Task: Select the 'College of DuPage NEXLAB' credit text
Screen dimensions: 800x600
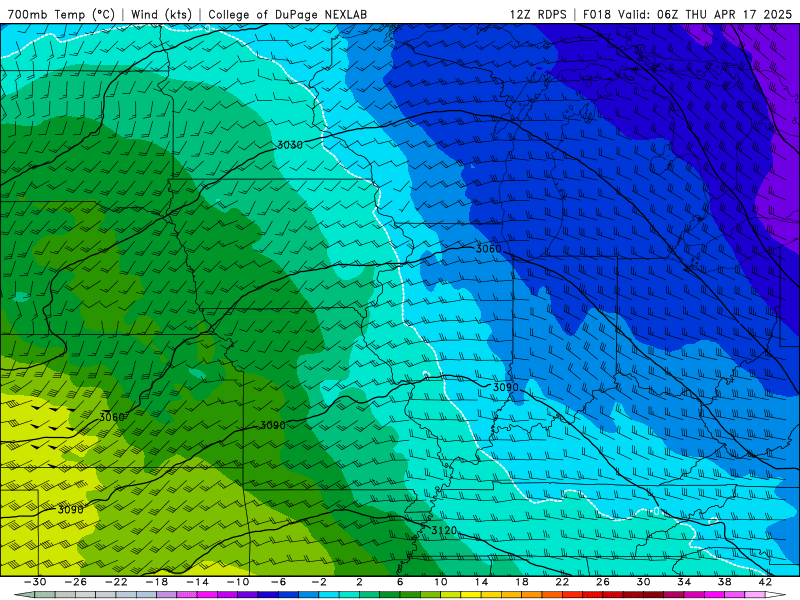Action: [287, 14]
